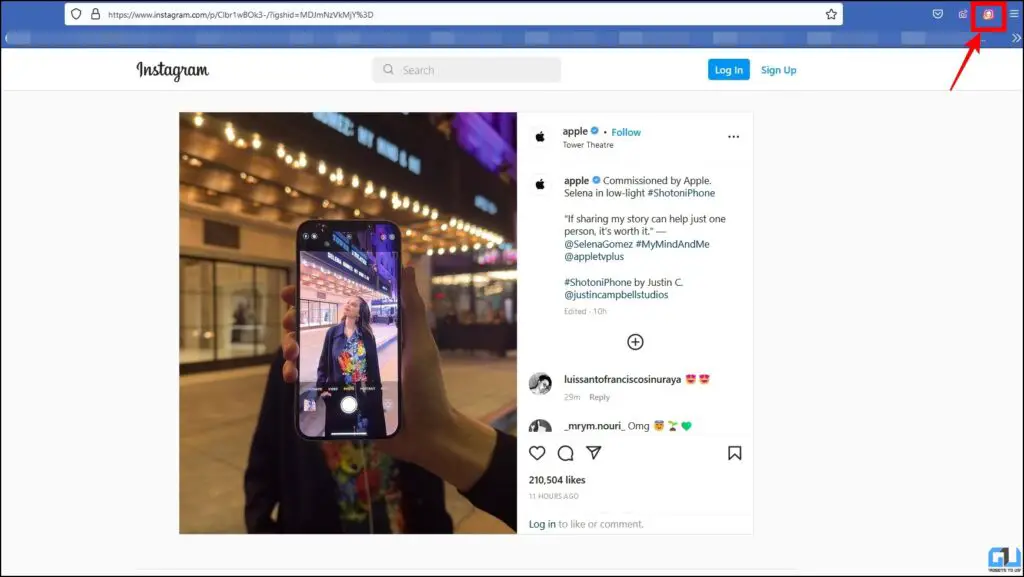Click the Edited · 10h caption timestamp
Image resolution: width=1024 pixels, height=577 pixels.
click(x=585, y=311)
